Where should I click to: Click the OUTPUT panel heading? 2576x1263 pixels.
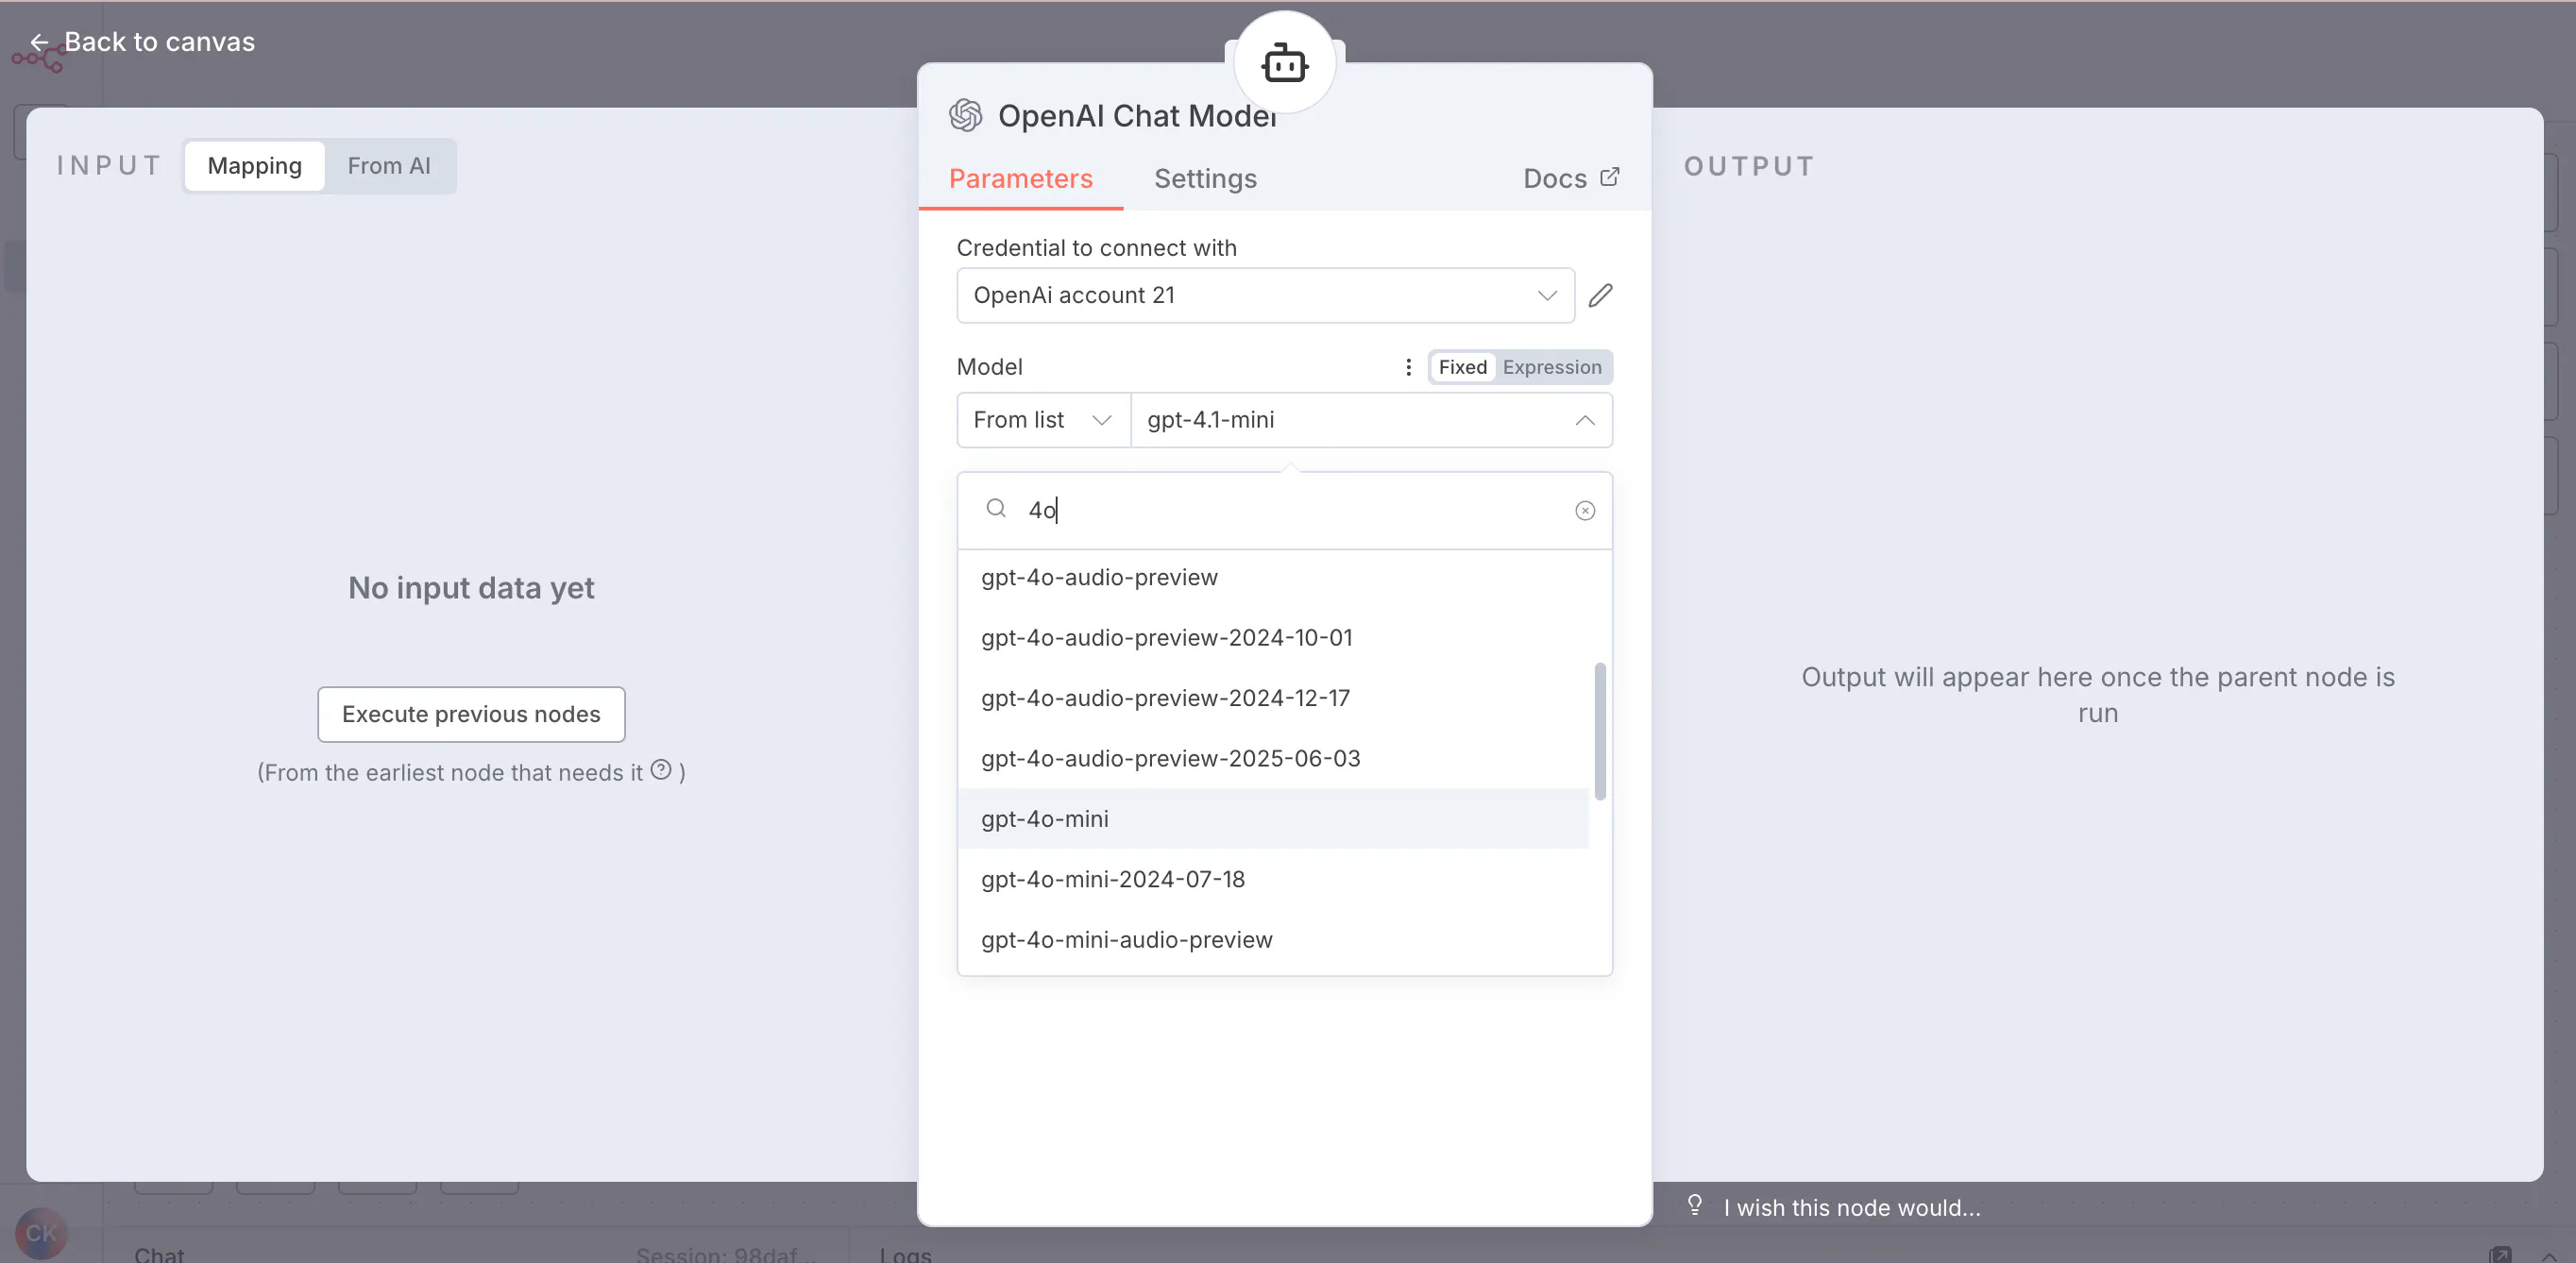(1749, 166)
